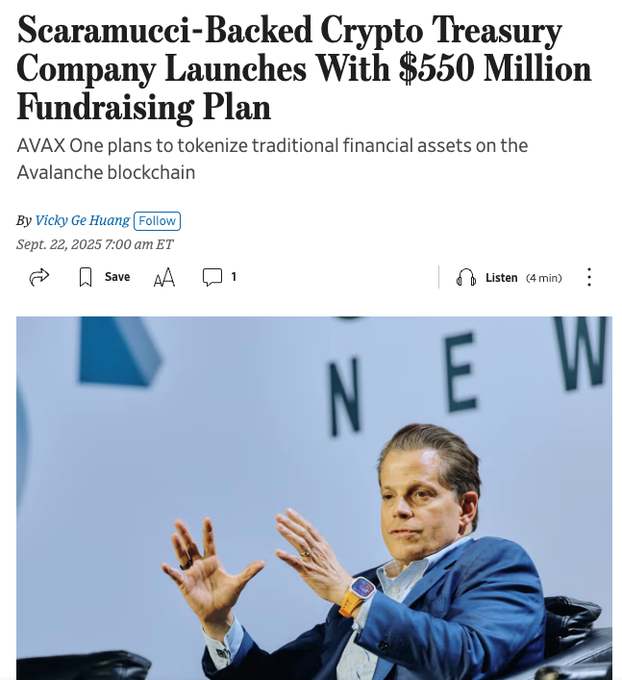Click "Avalanche blockchain" in the subheadline
The height and width of the screenshot is (680, 622).
pos(105,172)
